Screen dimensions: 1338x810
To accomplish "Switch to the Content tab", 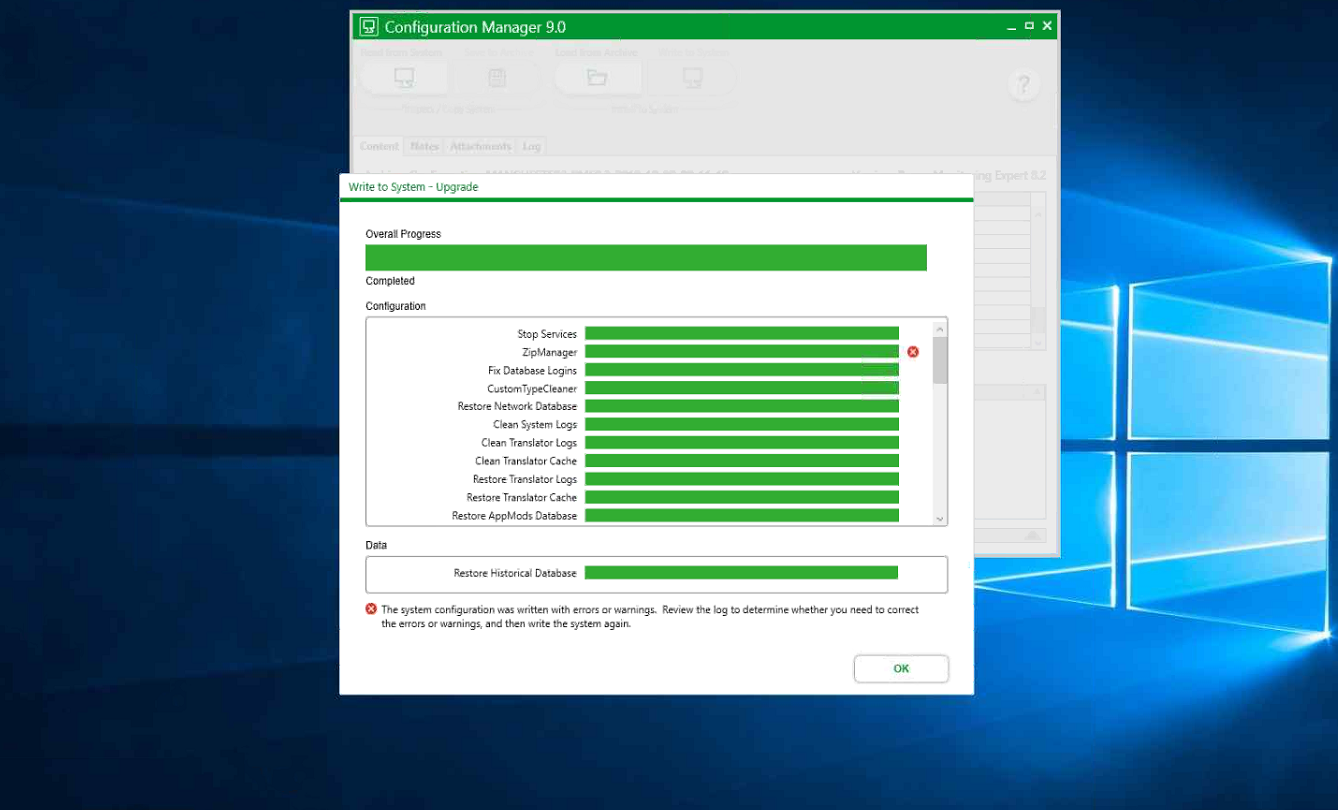I will click(x=380, y=146).
